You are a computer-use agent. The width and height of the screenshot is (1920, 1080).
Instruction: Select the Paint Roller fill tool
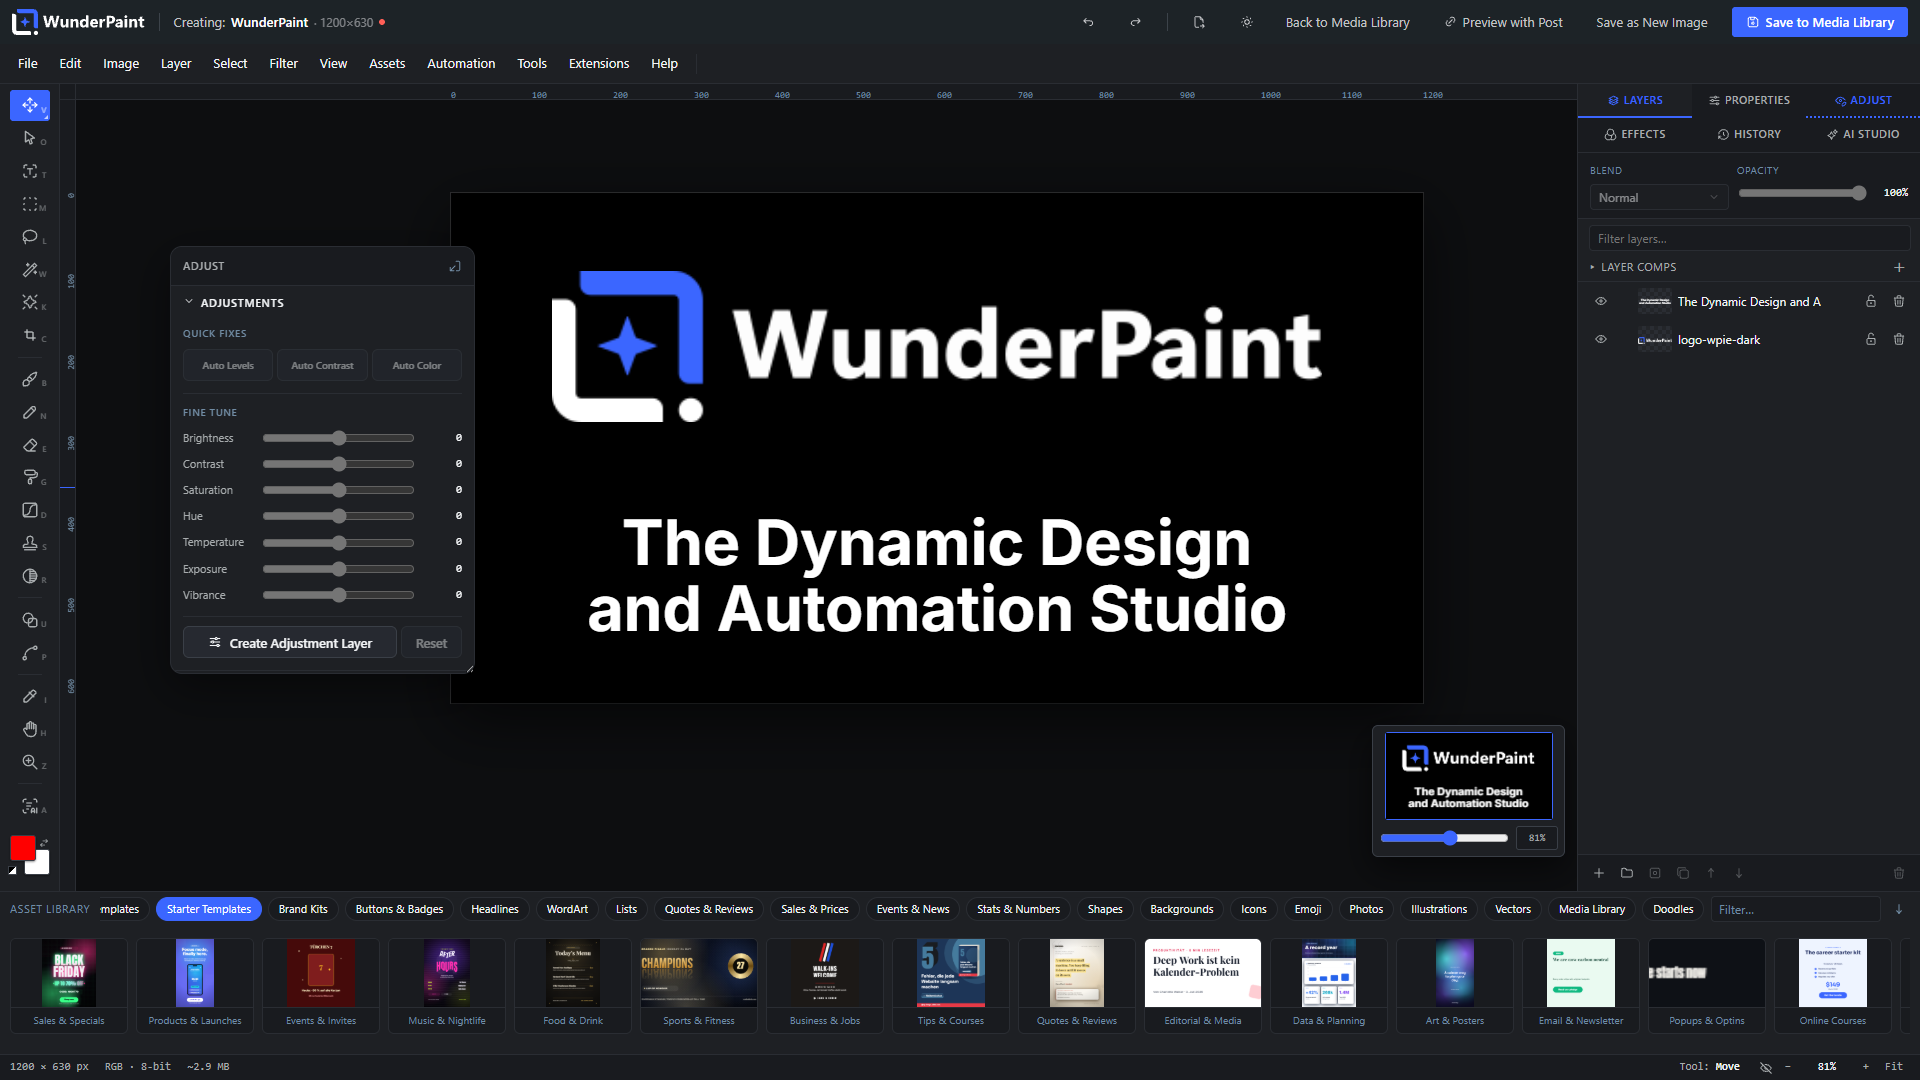click(x=30, y=478)
